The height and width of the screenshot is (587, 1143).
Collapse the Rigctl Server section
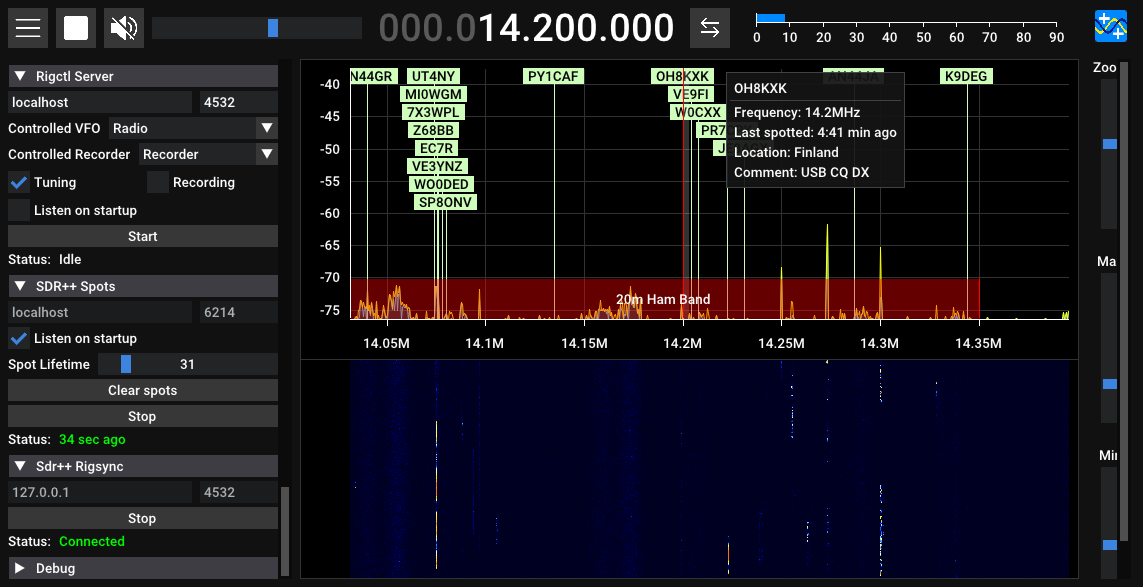pos(143,76)
